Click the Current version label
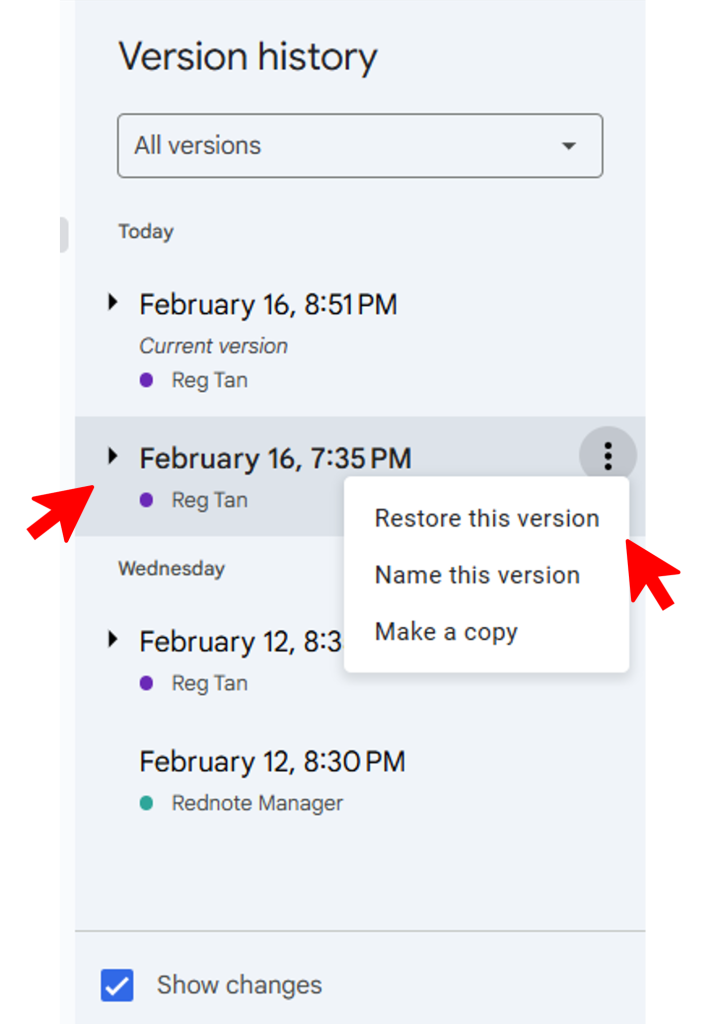 pos(213,346)
